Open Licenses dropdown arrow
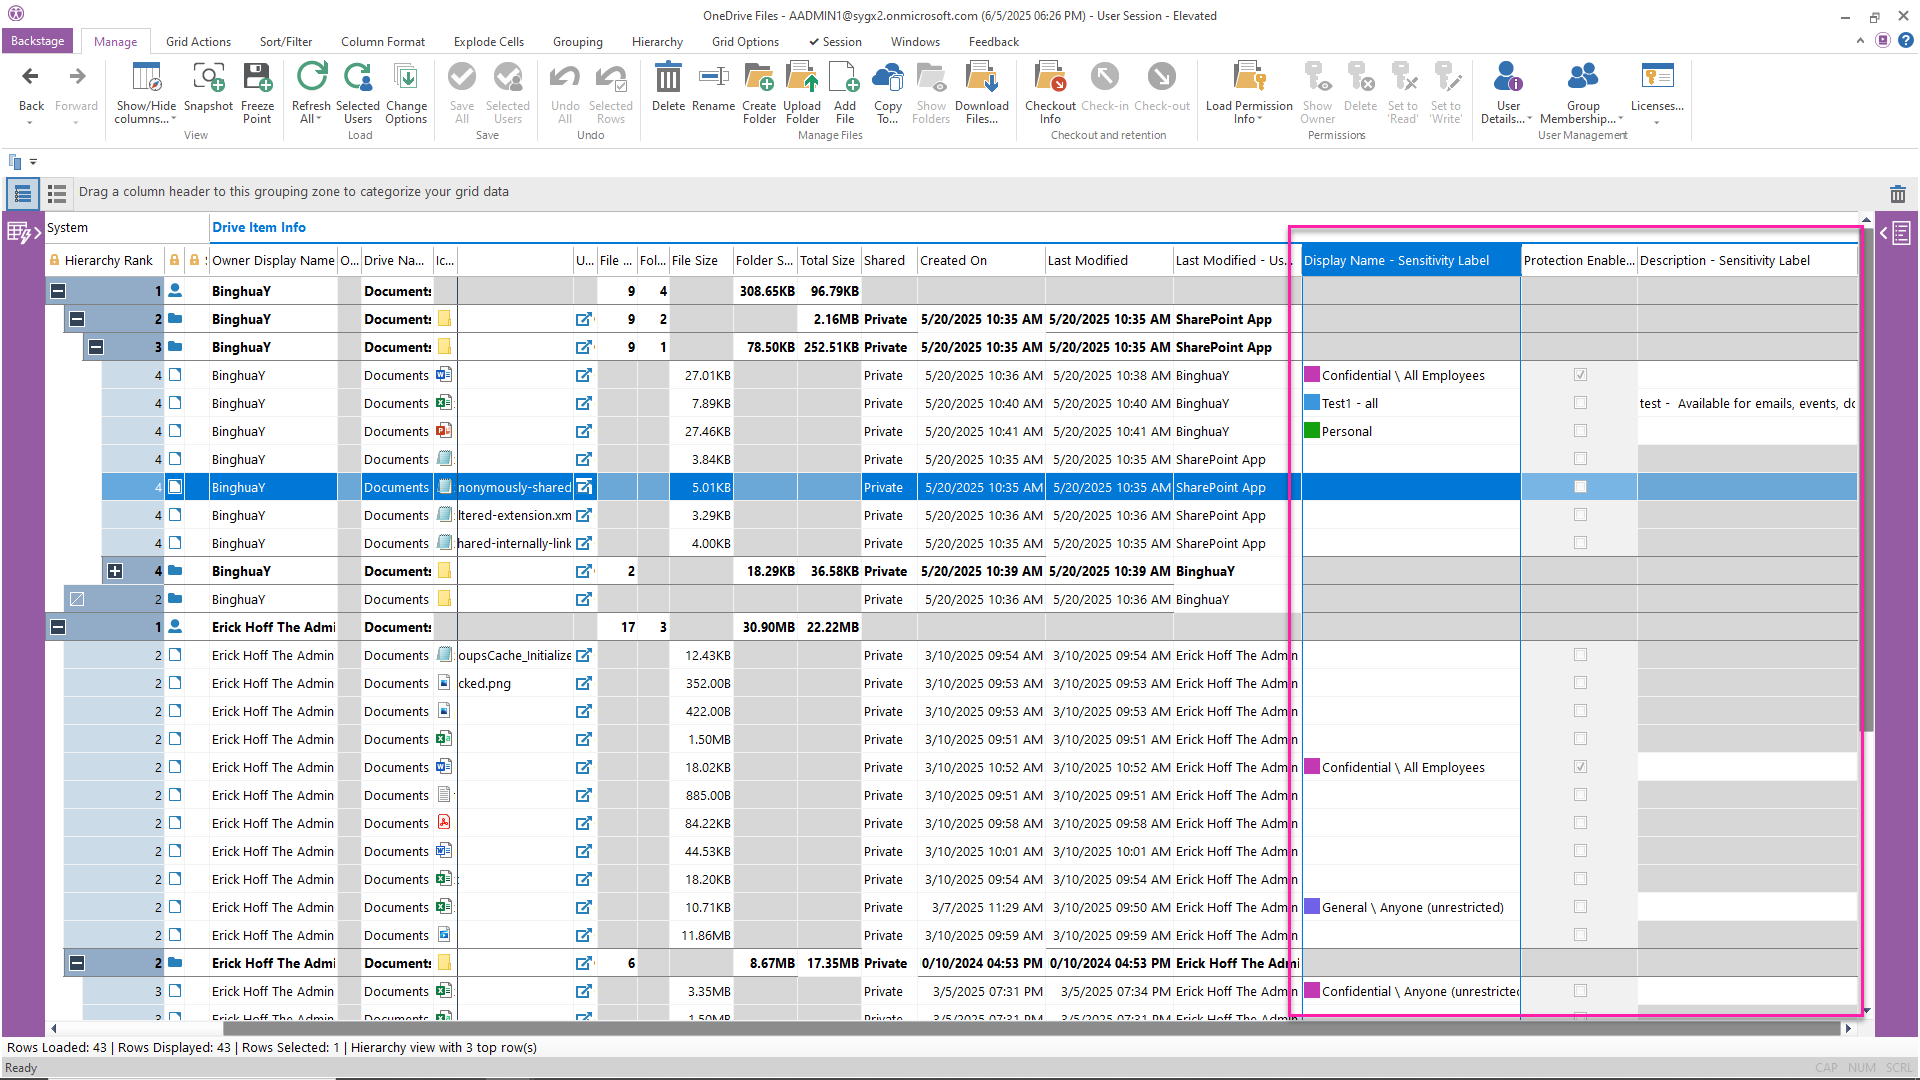The width and height of the screenshot is (1920, 1080). (1657, 123)
